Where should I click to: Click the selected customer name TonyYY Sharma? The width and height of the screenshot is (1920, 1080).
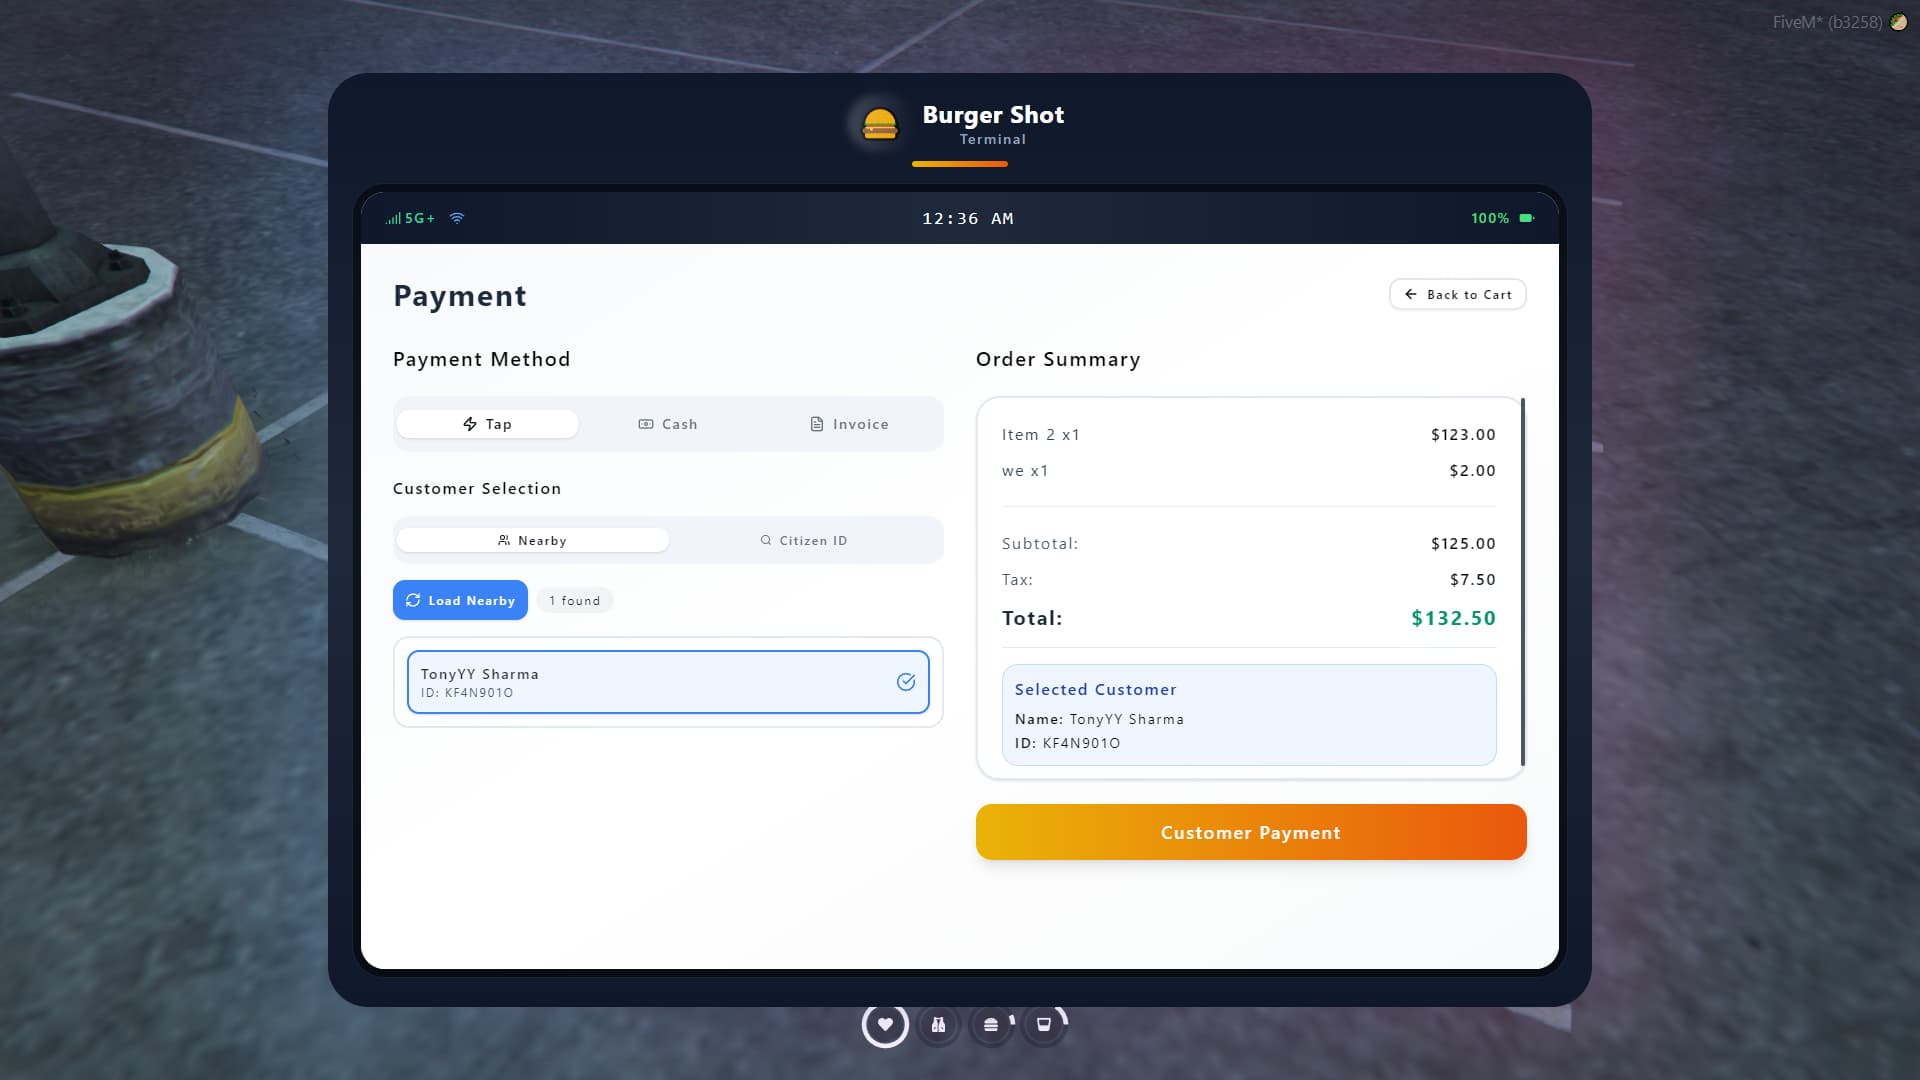point(1127,719)
